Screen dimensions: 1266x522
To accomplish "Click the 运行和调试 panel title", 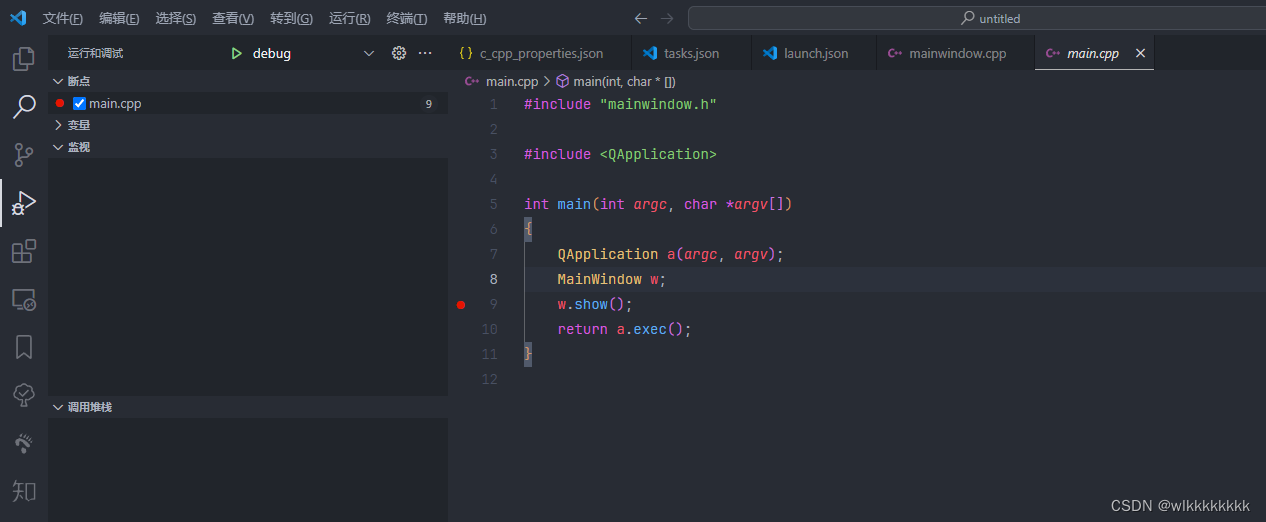I will [x=95, y=53].
